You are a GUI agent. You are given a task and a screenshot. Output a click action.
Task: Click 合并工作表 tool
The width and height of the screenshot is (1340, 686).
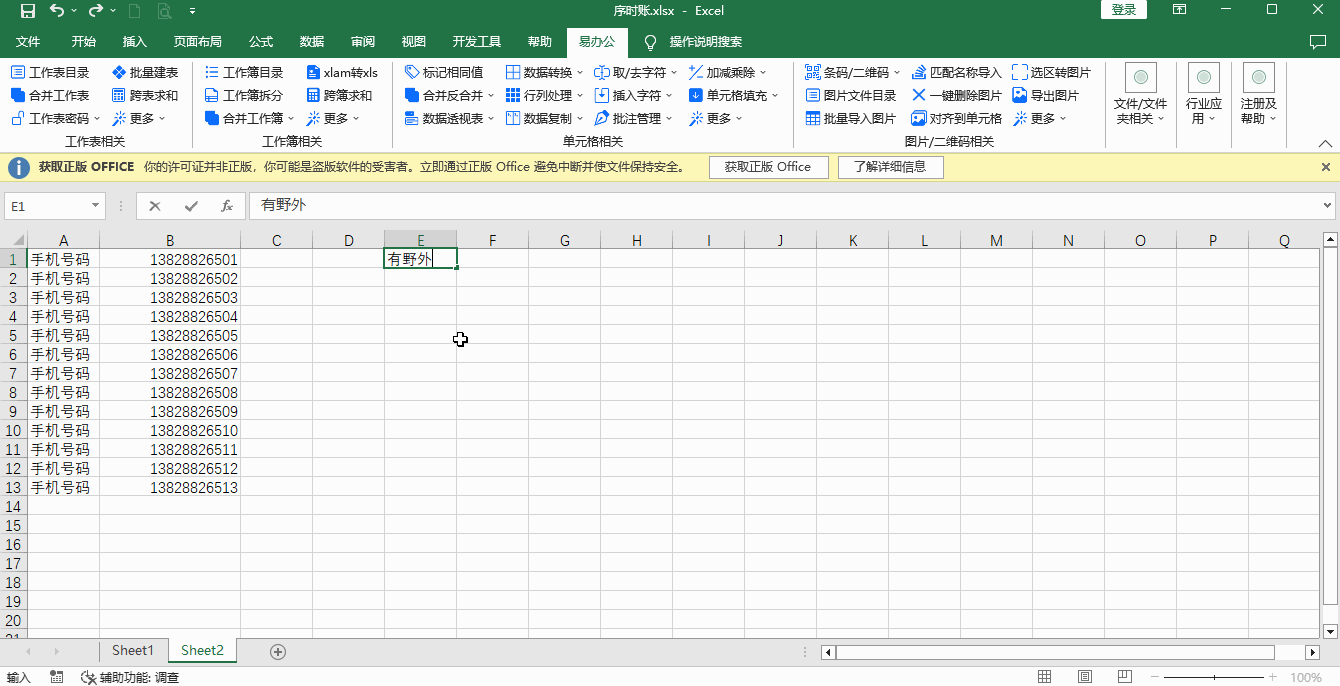(x=50, y=95)
